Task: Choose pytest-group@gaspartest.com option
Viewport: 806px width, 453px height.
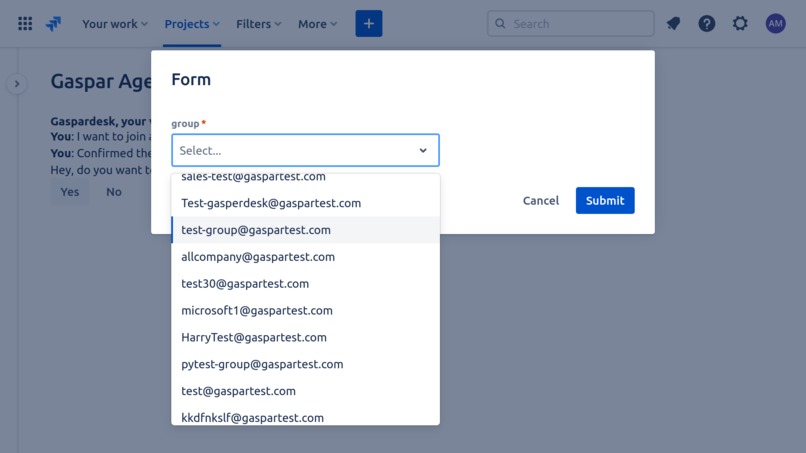Action: [305, 364]
